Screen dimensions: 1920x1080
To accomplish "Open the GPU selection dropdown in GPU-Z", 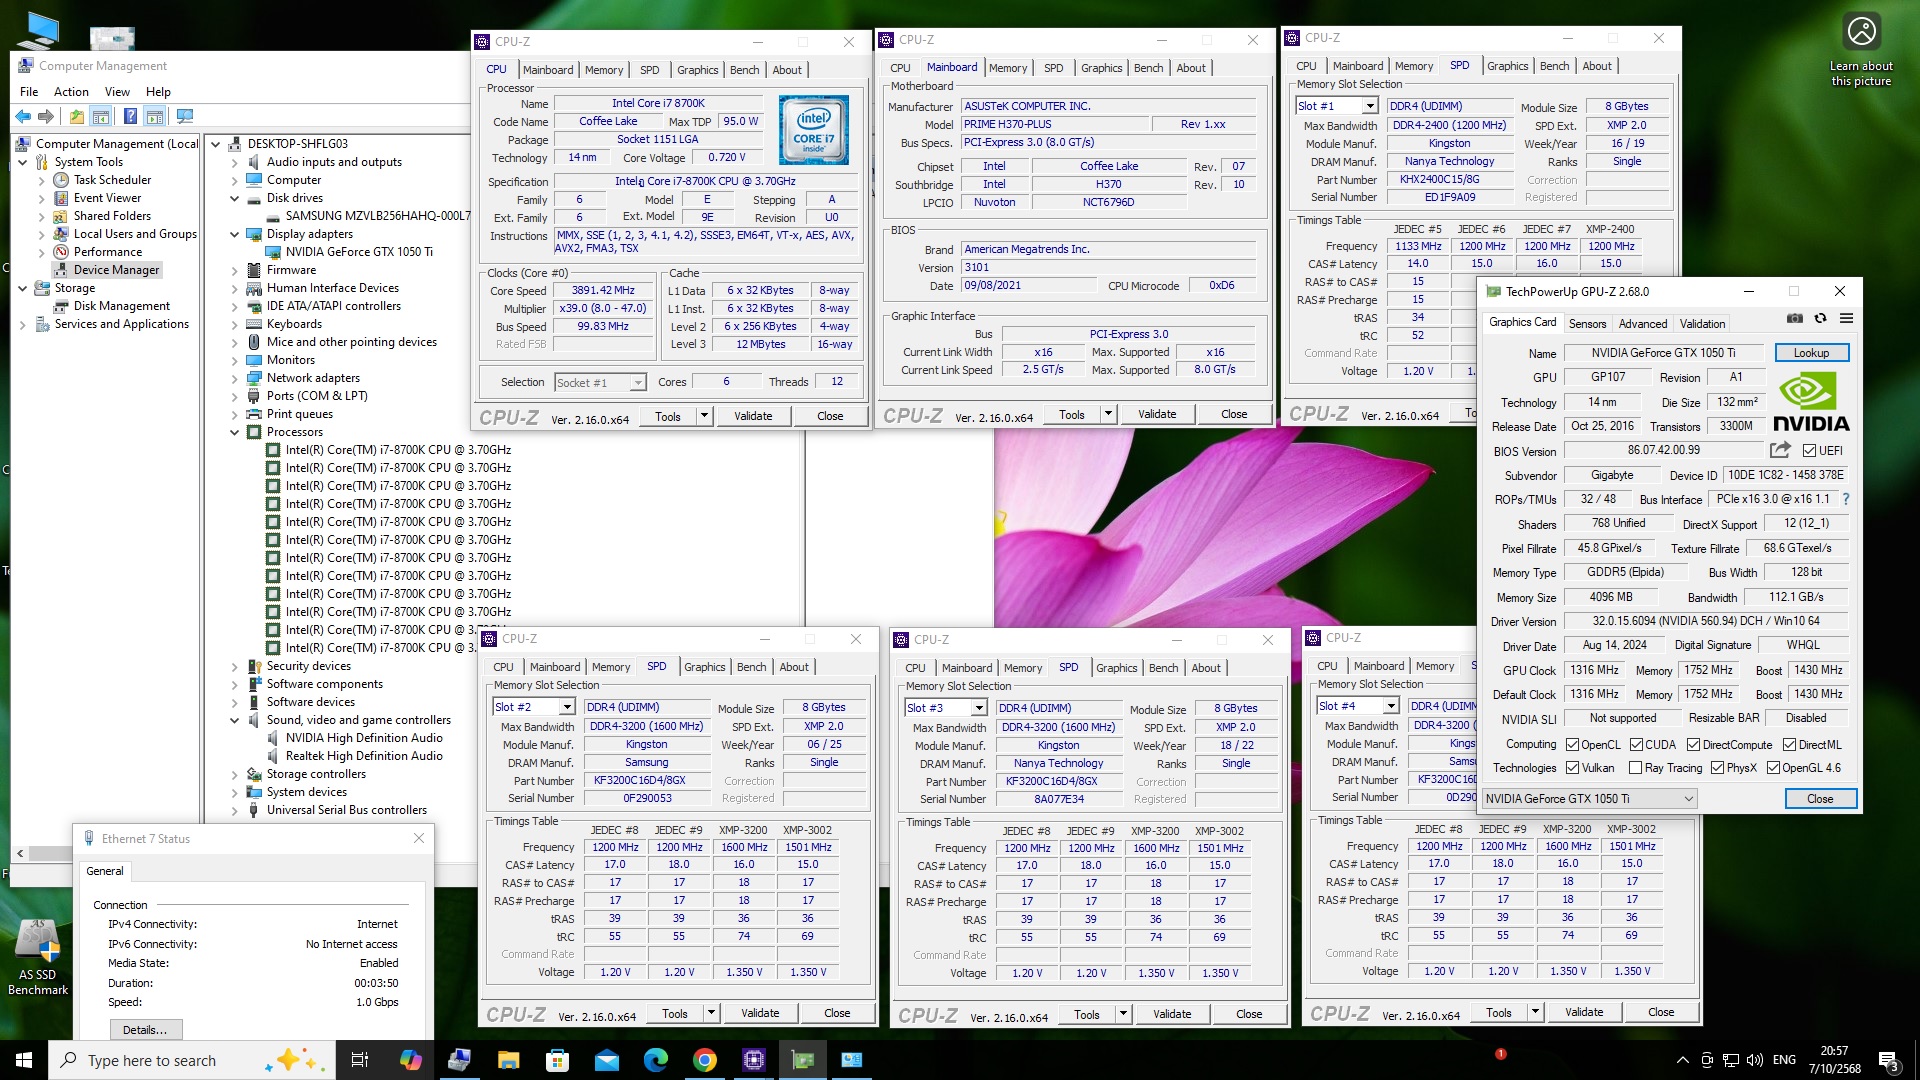I will [1688, 798].
